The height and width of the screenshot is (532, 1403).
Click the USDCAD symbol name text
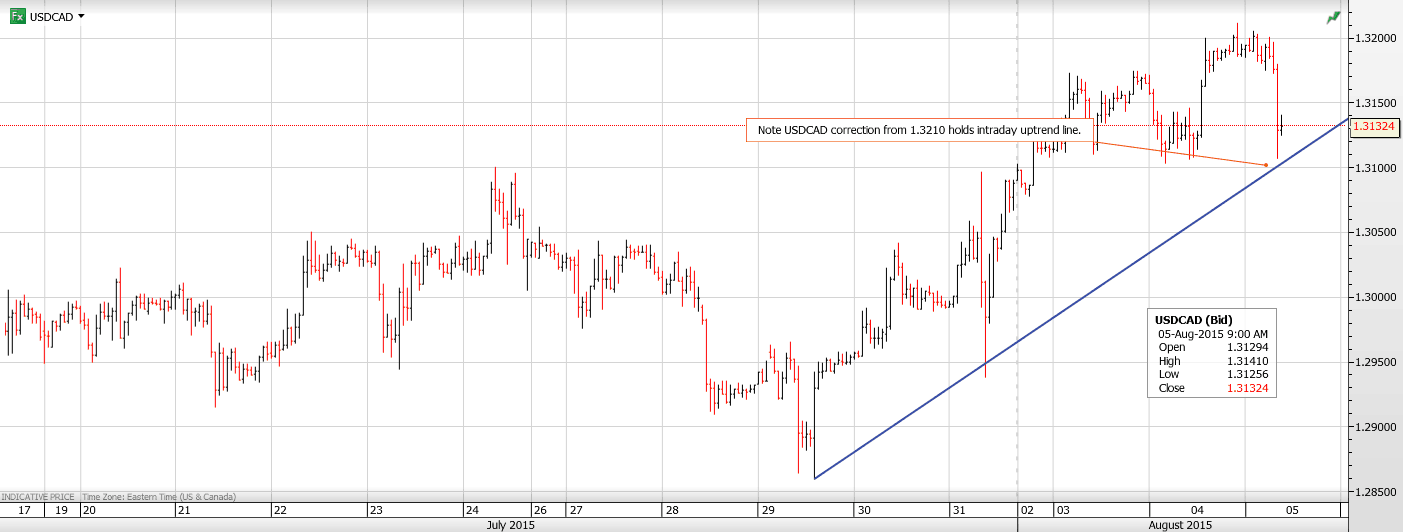51,17
